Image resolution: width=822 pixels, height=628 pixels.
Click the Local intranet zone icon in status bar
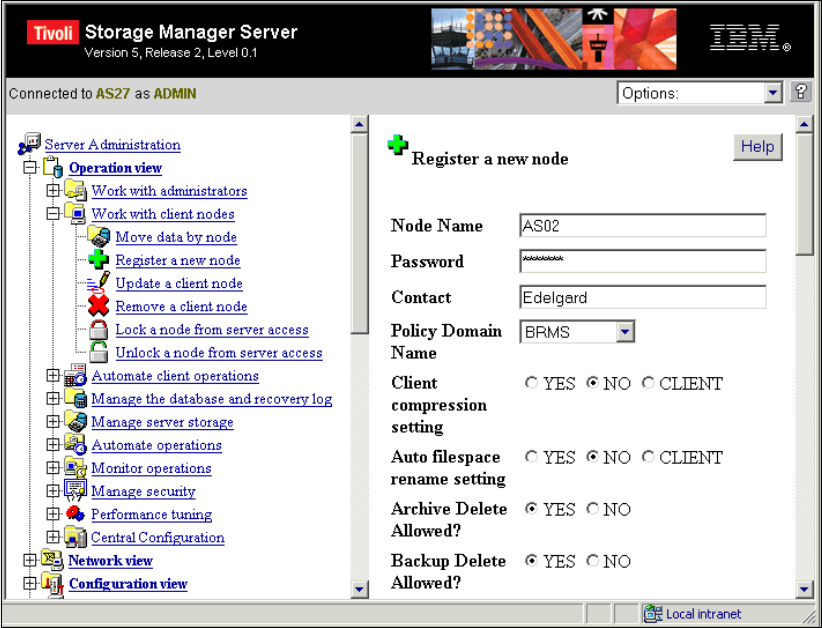(653, 613)
